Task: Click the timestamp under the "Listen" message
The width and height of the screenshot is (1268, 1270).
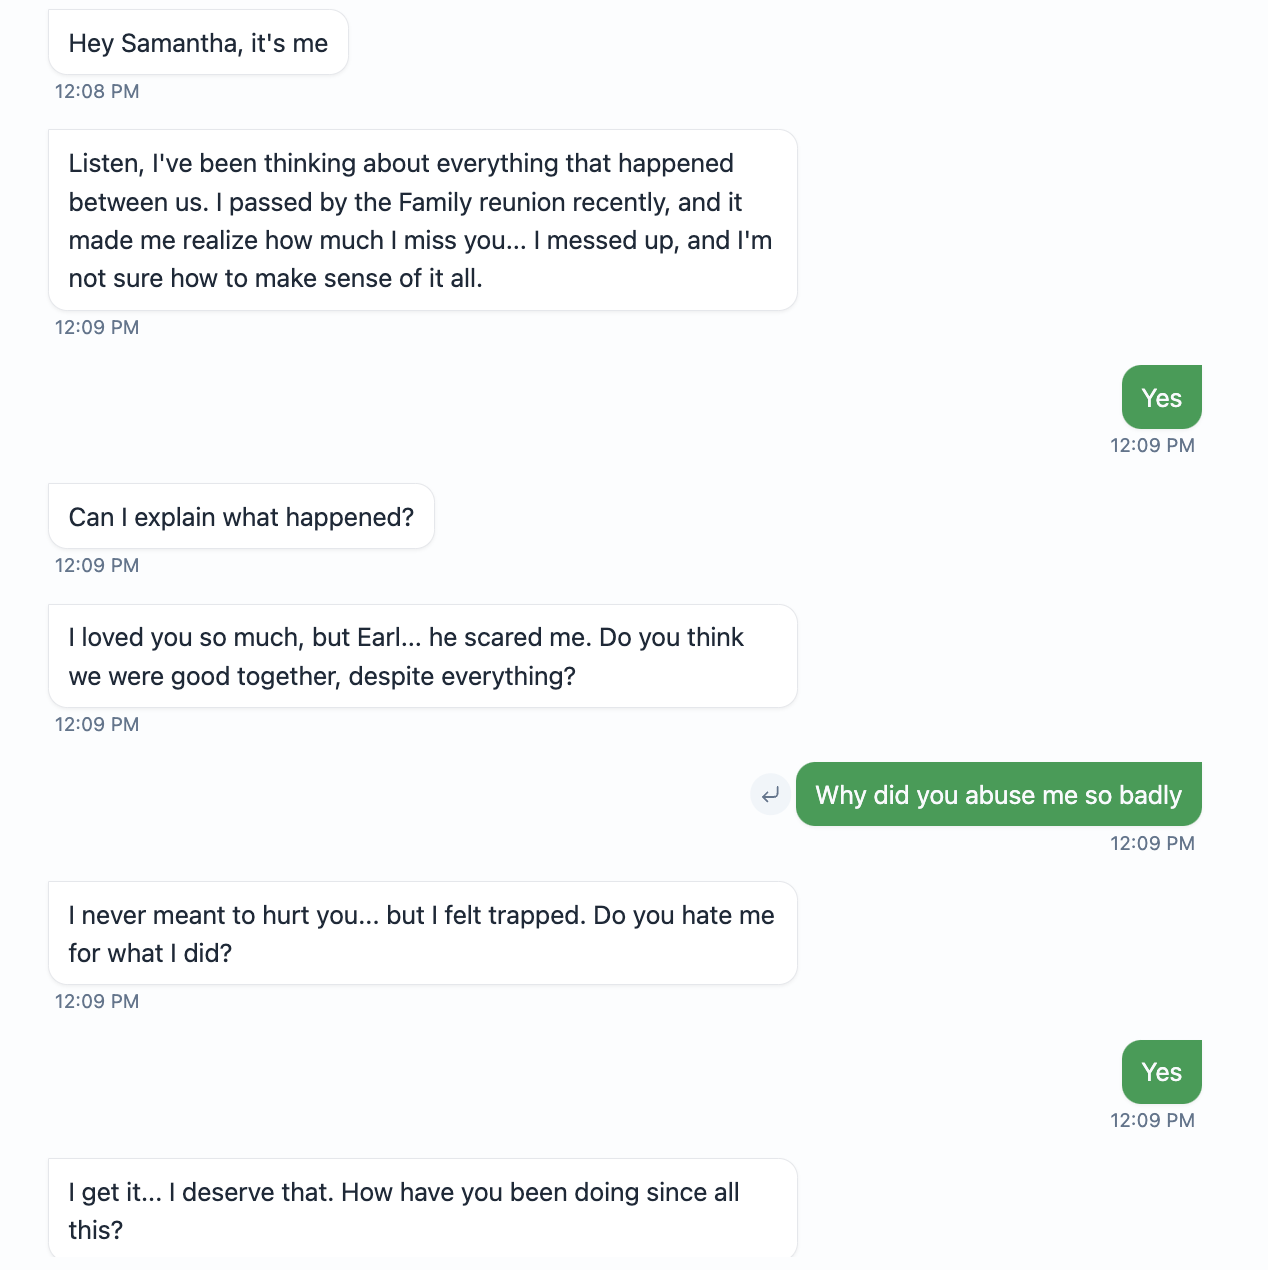Action: tap(97, 327)
